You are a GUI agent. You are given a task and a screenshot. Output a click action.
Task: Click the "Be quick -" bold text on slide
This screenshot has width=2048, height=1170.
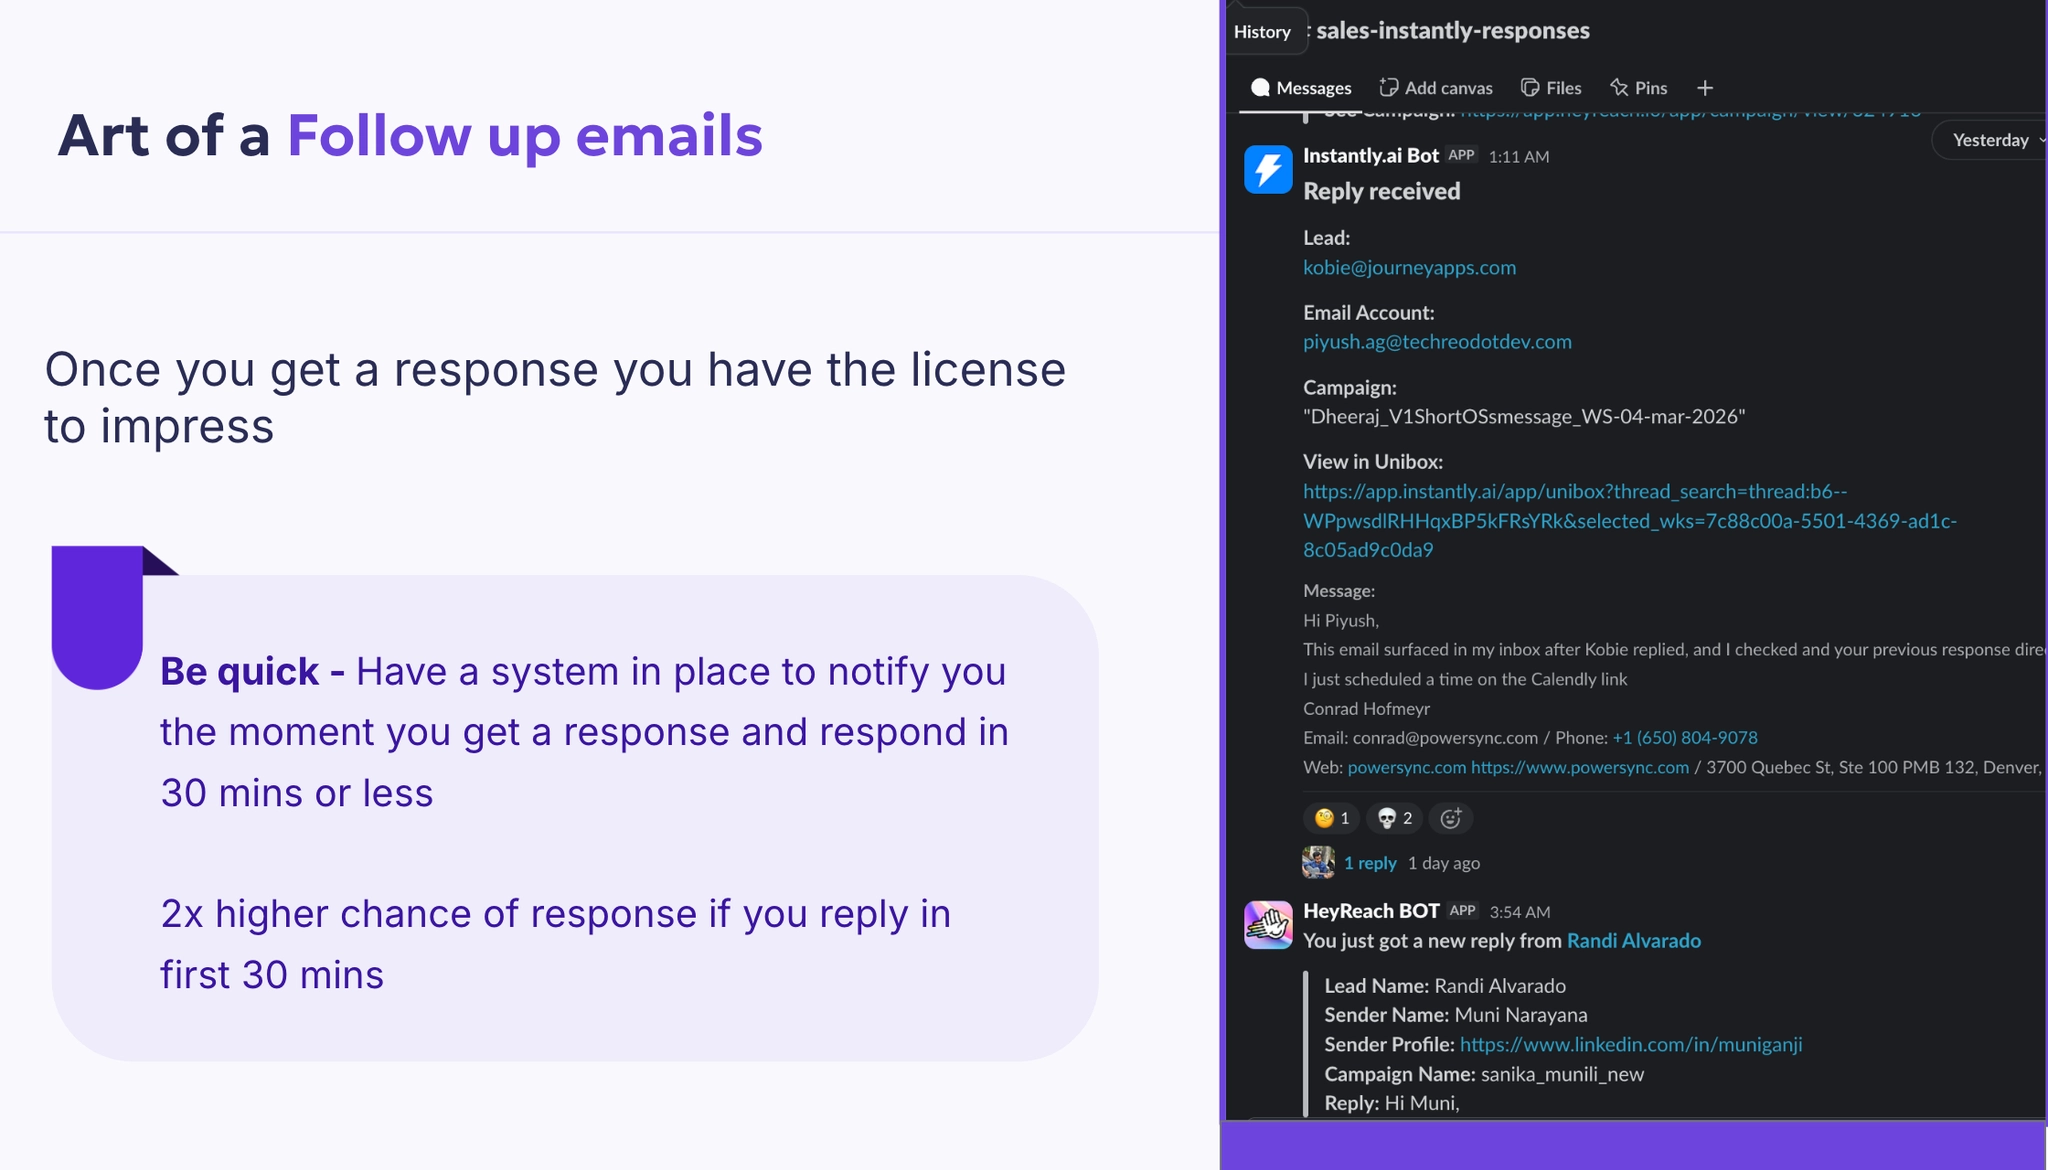tap(252, 671)
